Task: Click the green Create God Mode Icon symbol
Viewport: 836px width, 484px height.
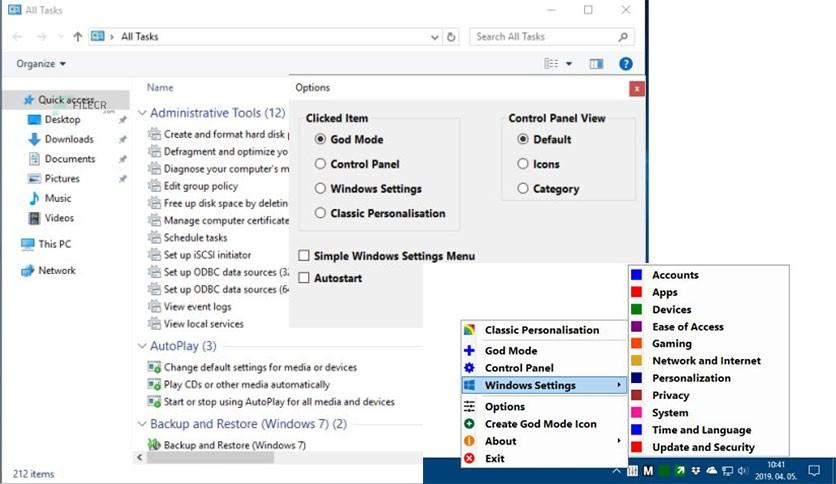Action: tap(469, 424)
